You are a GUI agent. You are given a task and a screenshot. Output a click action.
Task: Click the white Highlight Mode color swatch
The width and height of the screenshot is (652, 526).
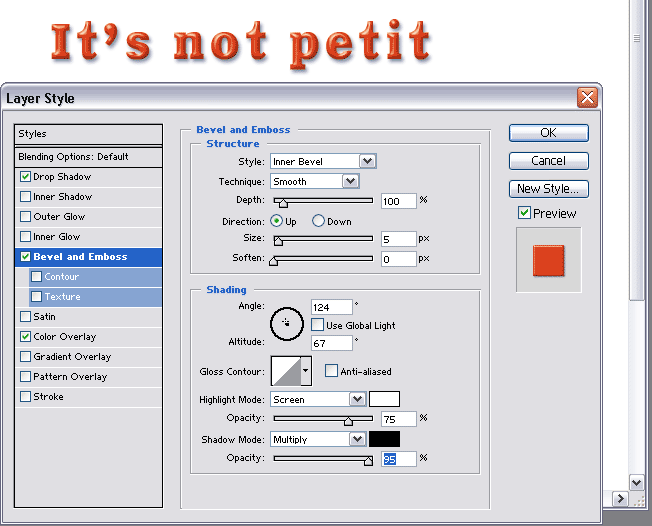pos(385,399)
